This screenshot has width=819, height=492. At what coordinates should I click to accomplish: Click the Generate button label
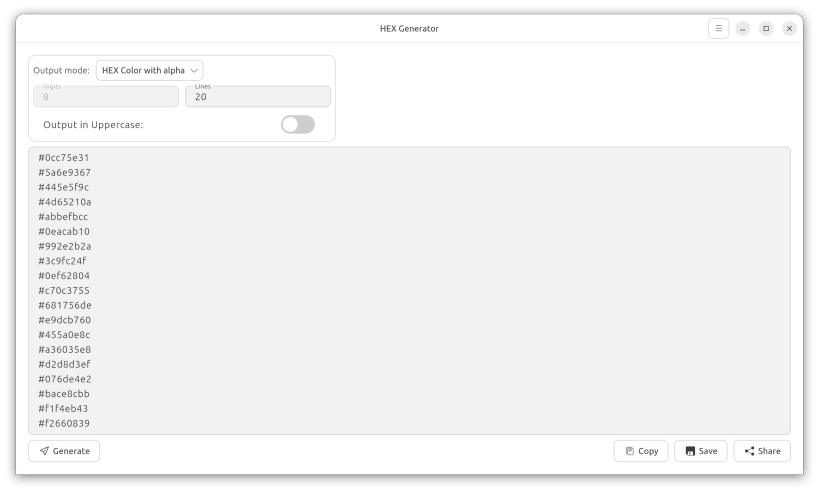pyautogui.click(x=71, y=451)
